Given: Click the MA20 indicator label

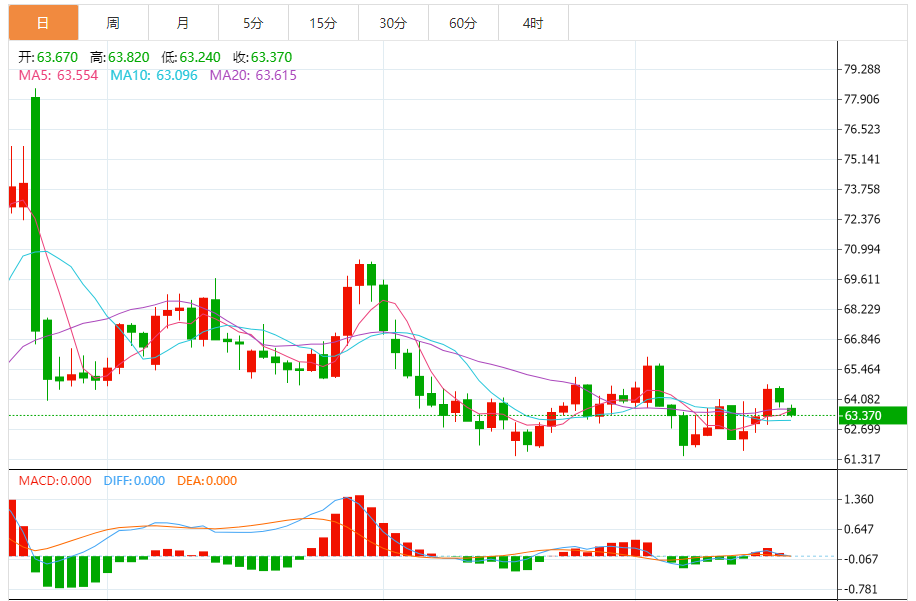Looking at the screenshot, I should [253, 75].
